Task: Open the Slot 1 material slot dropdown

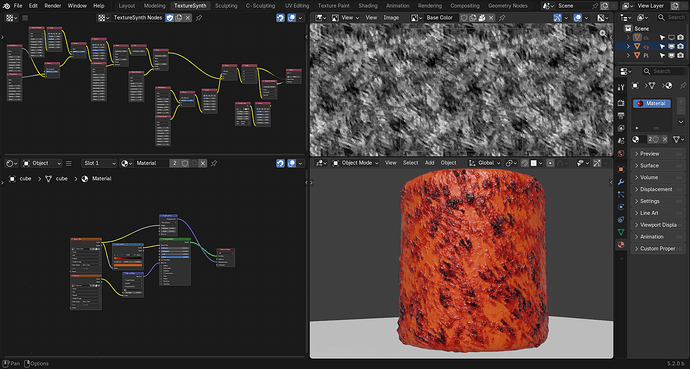Action: (99, 163)
